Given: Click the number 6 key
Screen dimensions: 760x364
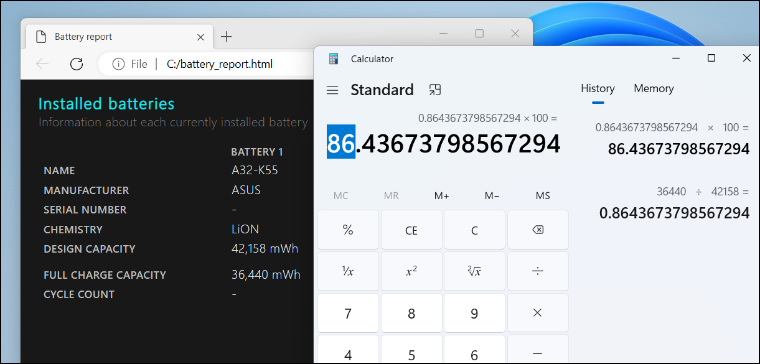Looking at the screenshot, I should pyautogui.click(x=475, y=349).
